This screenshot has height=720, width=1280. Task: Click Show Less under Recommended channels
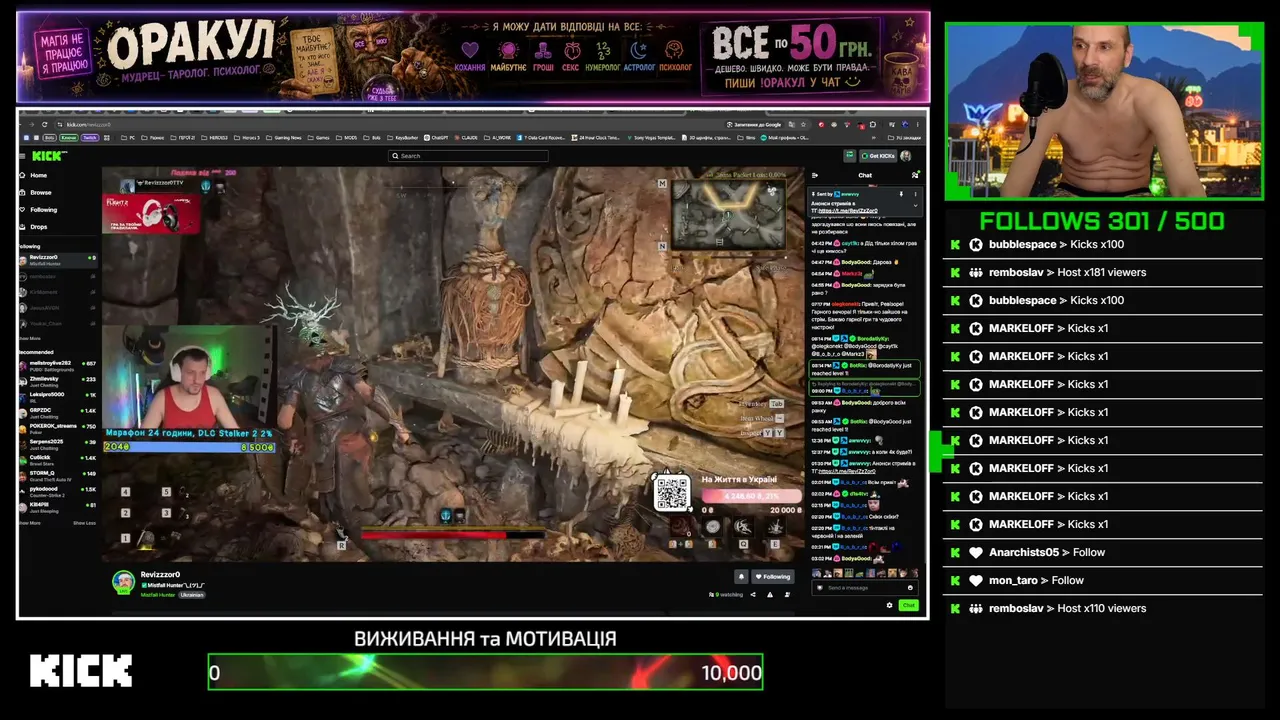[x=84, y=523]
